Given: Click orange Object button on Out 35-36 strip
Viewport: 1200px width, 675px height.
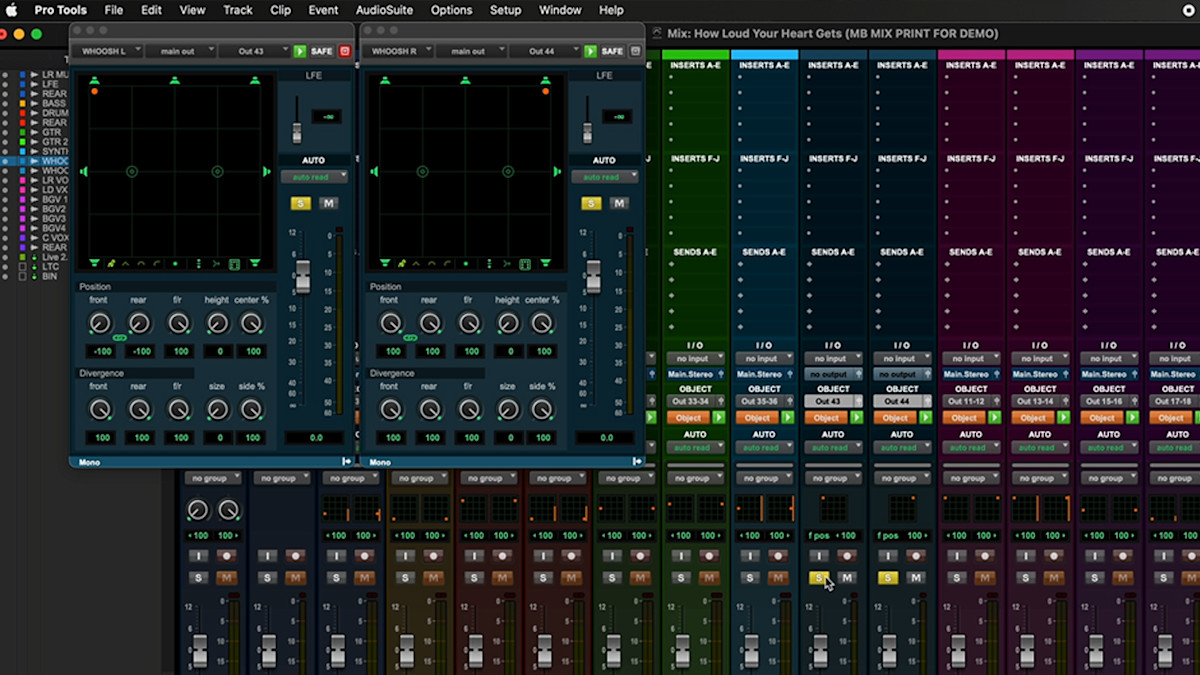Looking at the screenshot, I should click(x=757, y=418).
